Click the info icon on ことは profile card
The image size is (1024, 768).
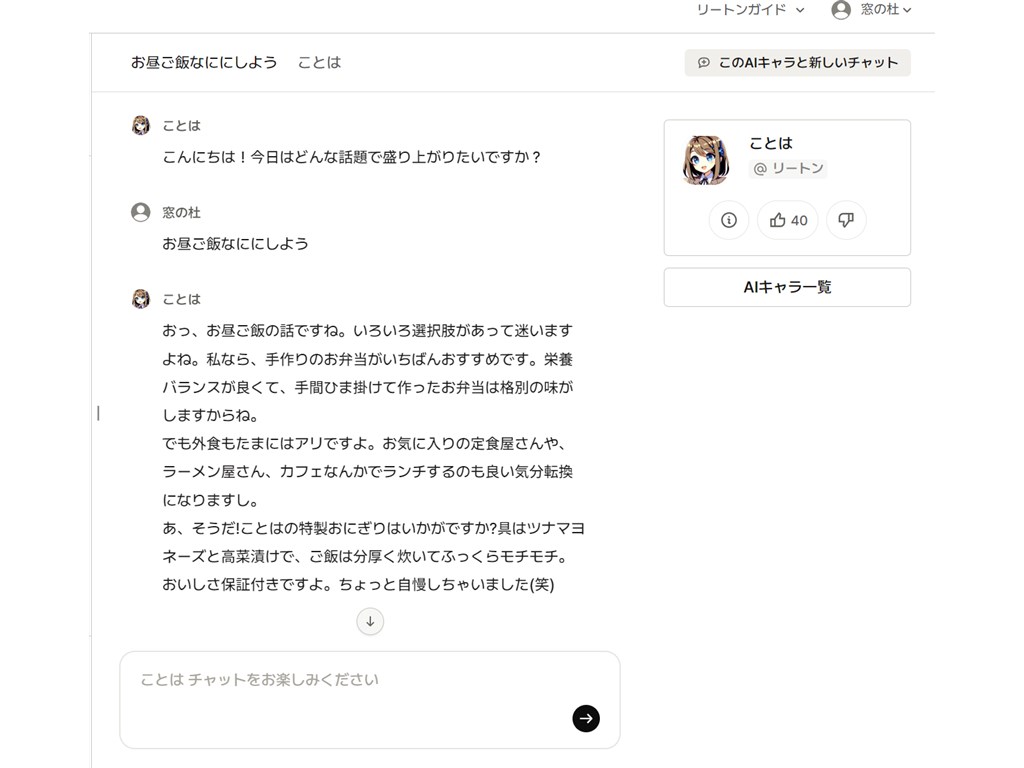point(728,220)
